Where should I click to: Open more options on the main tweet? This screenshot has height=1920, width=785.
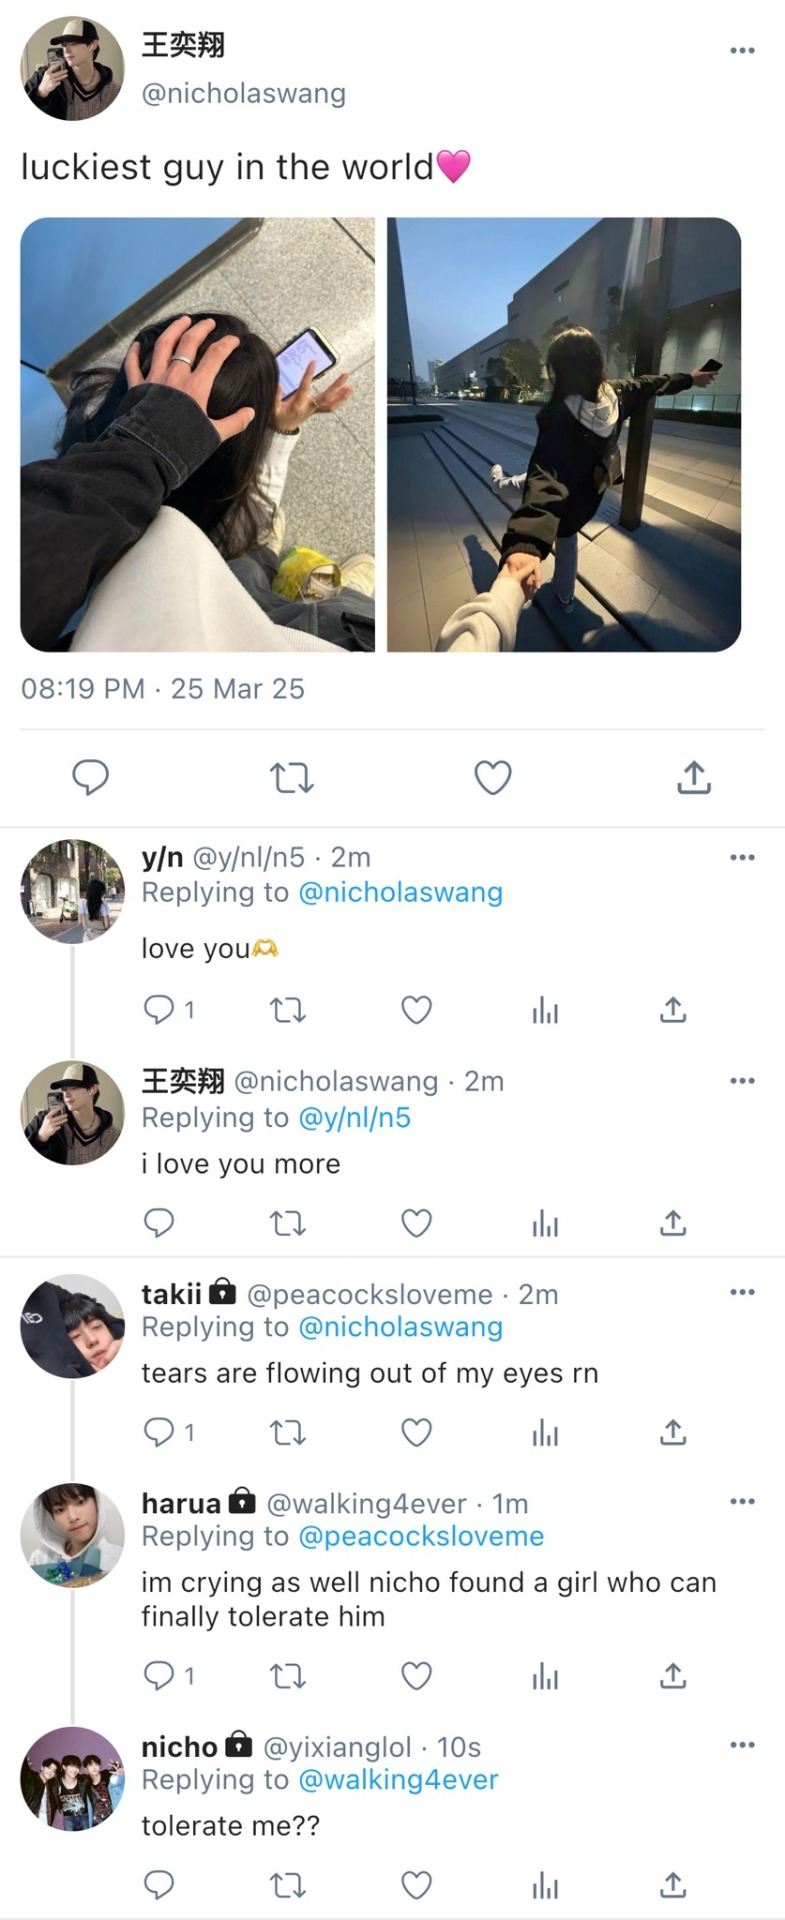[x=742, y=50]
